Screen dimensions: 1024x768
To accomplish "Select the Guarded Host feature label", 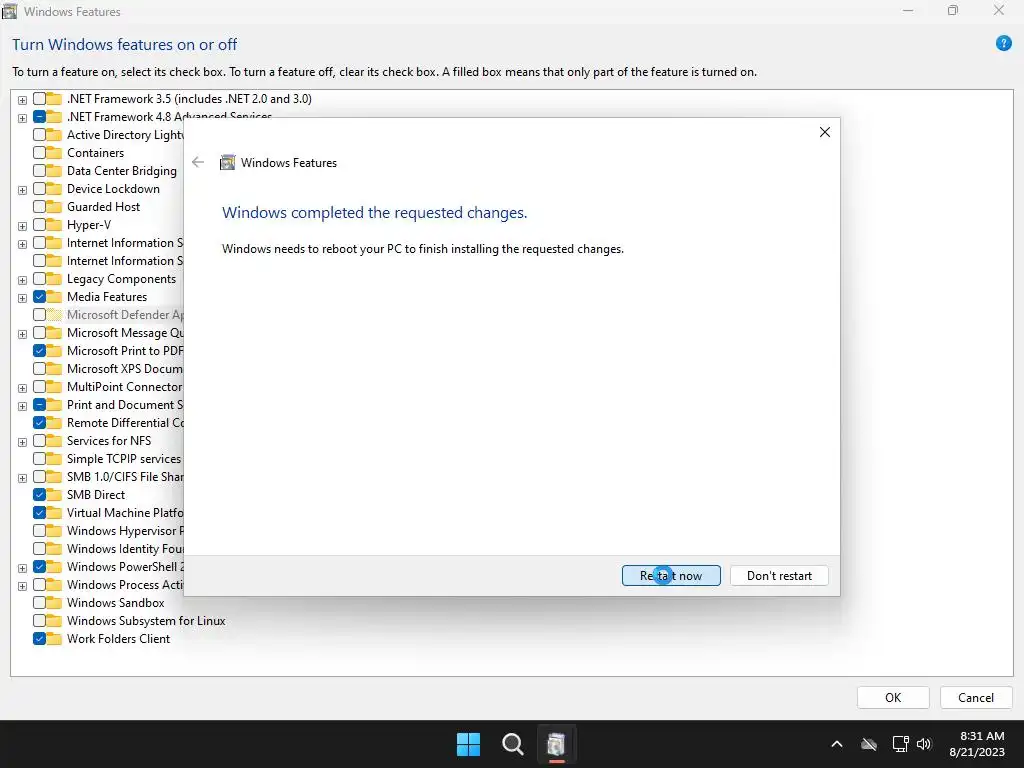I will [x=103, y=206].
